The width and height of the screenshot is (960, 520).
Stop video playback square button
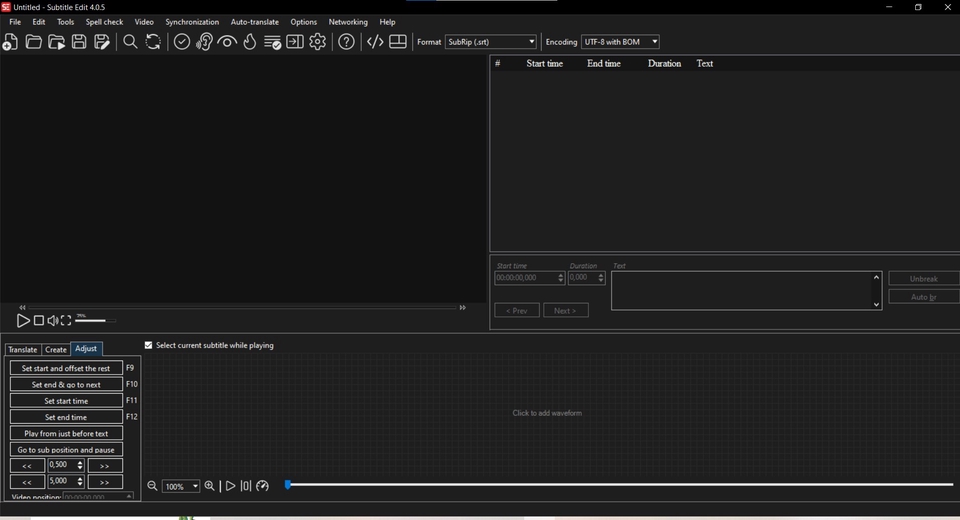pos(39,320)
